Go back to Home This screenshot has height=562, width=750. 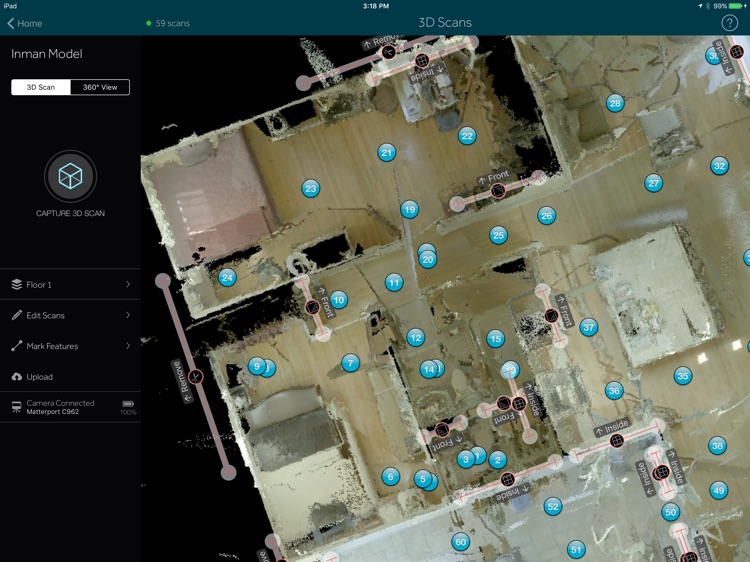25,23
